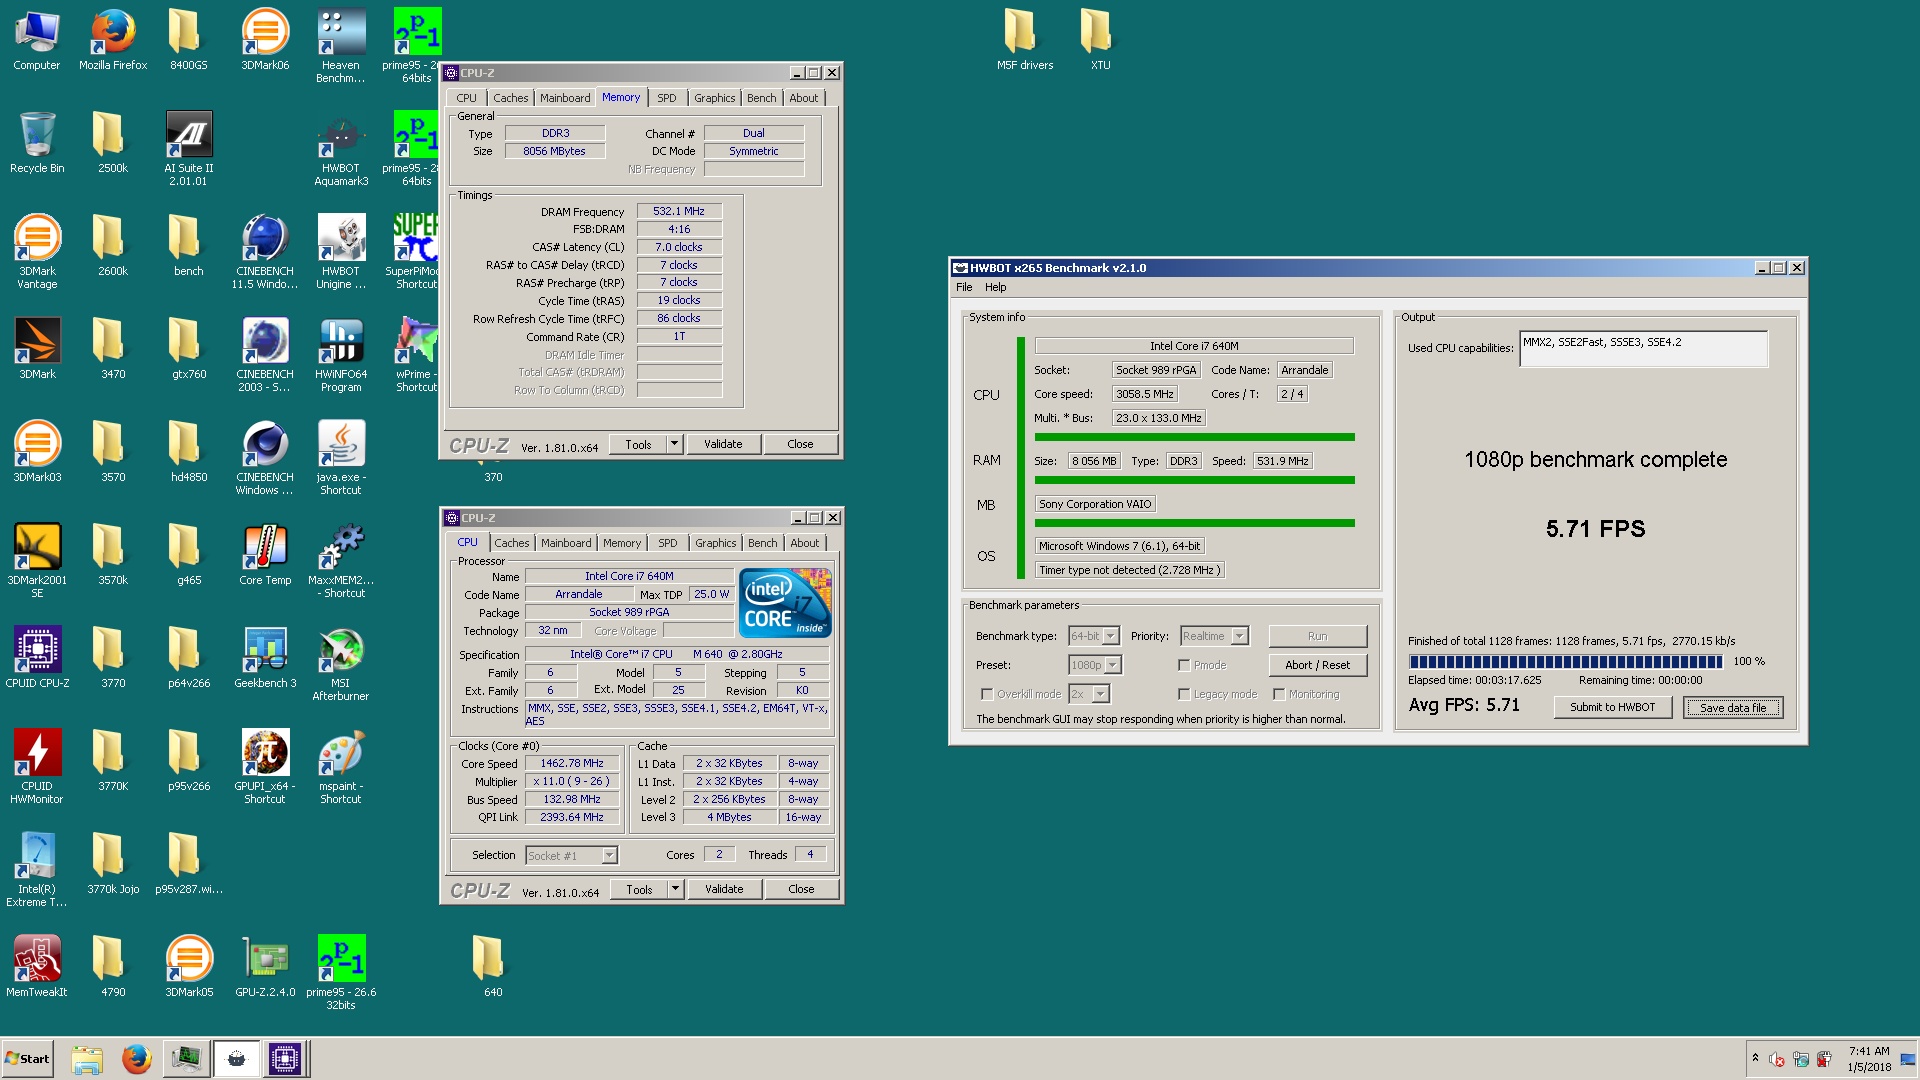Image resolution: width=1920 pixels, height=1080 pixels.
Task: Click the Used CPU capabilities text box
Action: click(x=1643, y=349)
